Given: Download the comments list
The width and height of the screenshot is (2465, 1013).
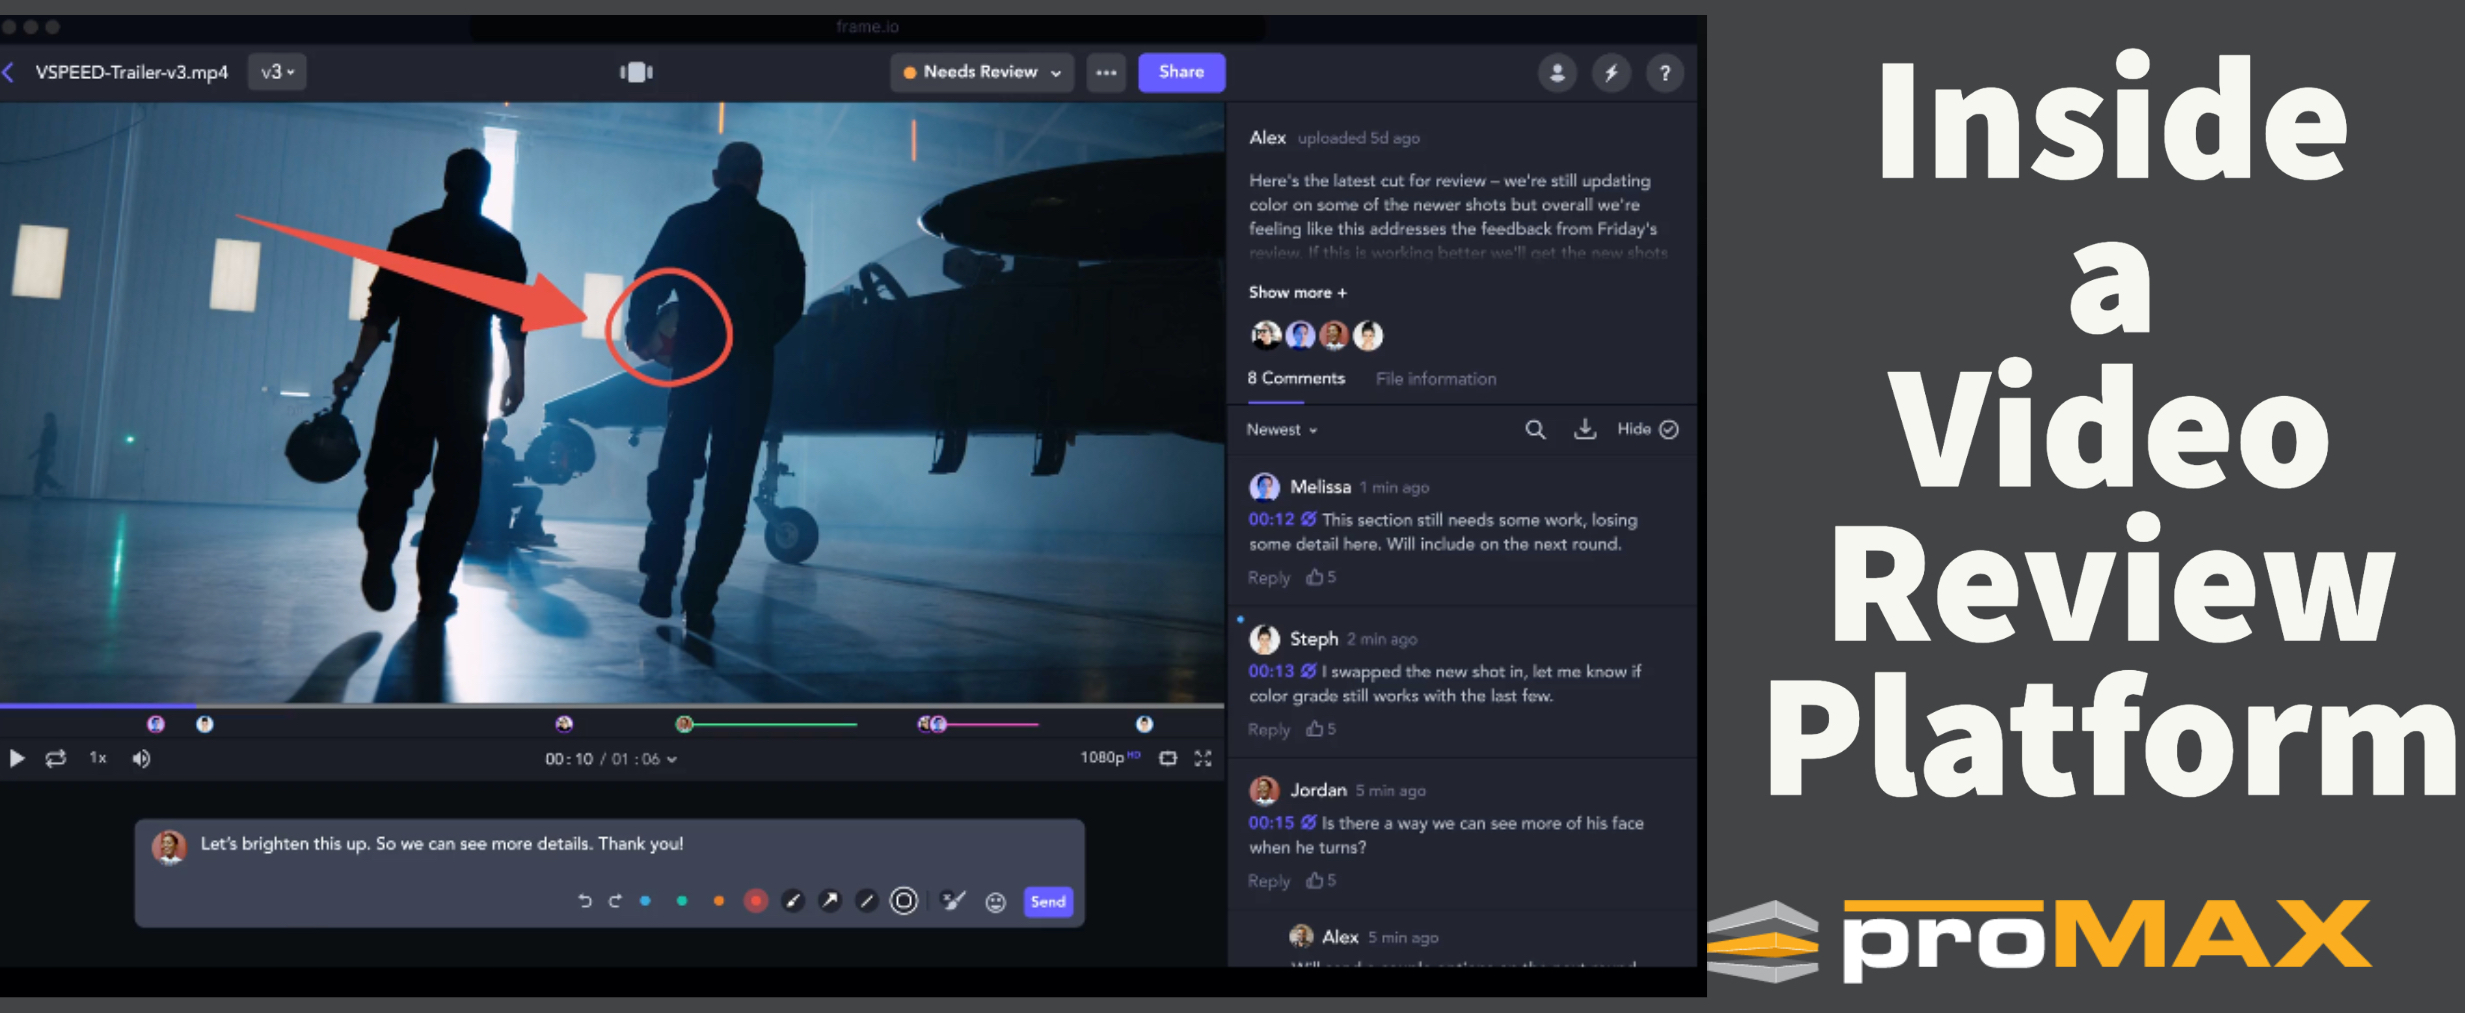Looking at the screenshot, I should 1585,429.
